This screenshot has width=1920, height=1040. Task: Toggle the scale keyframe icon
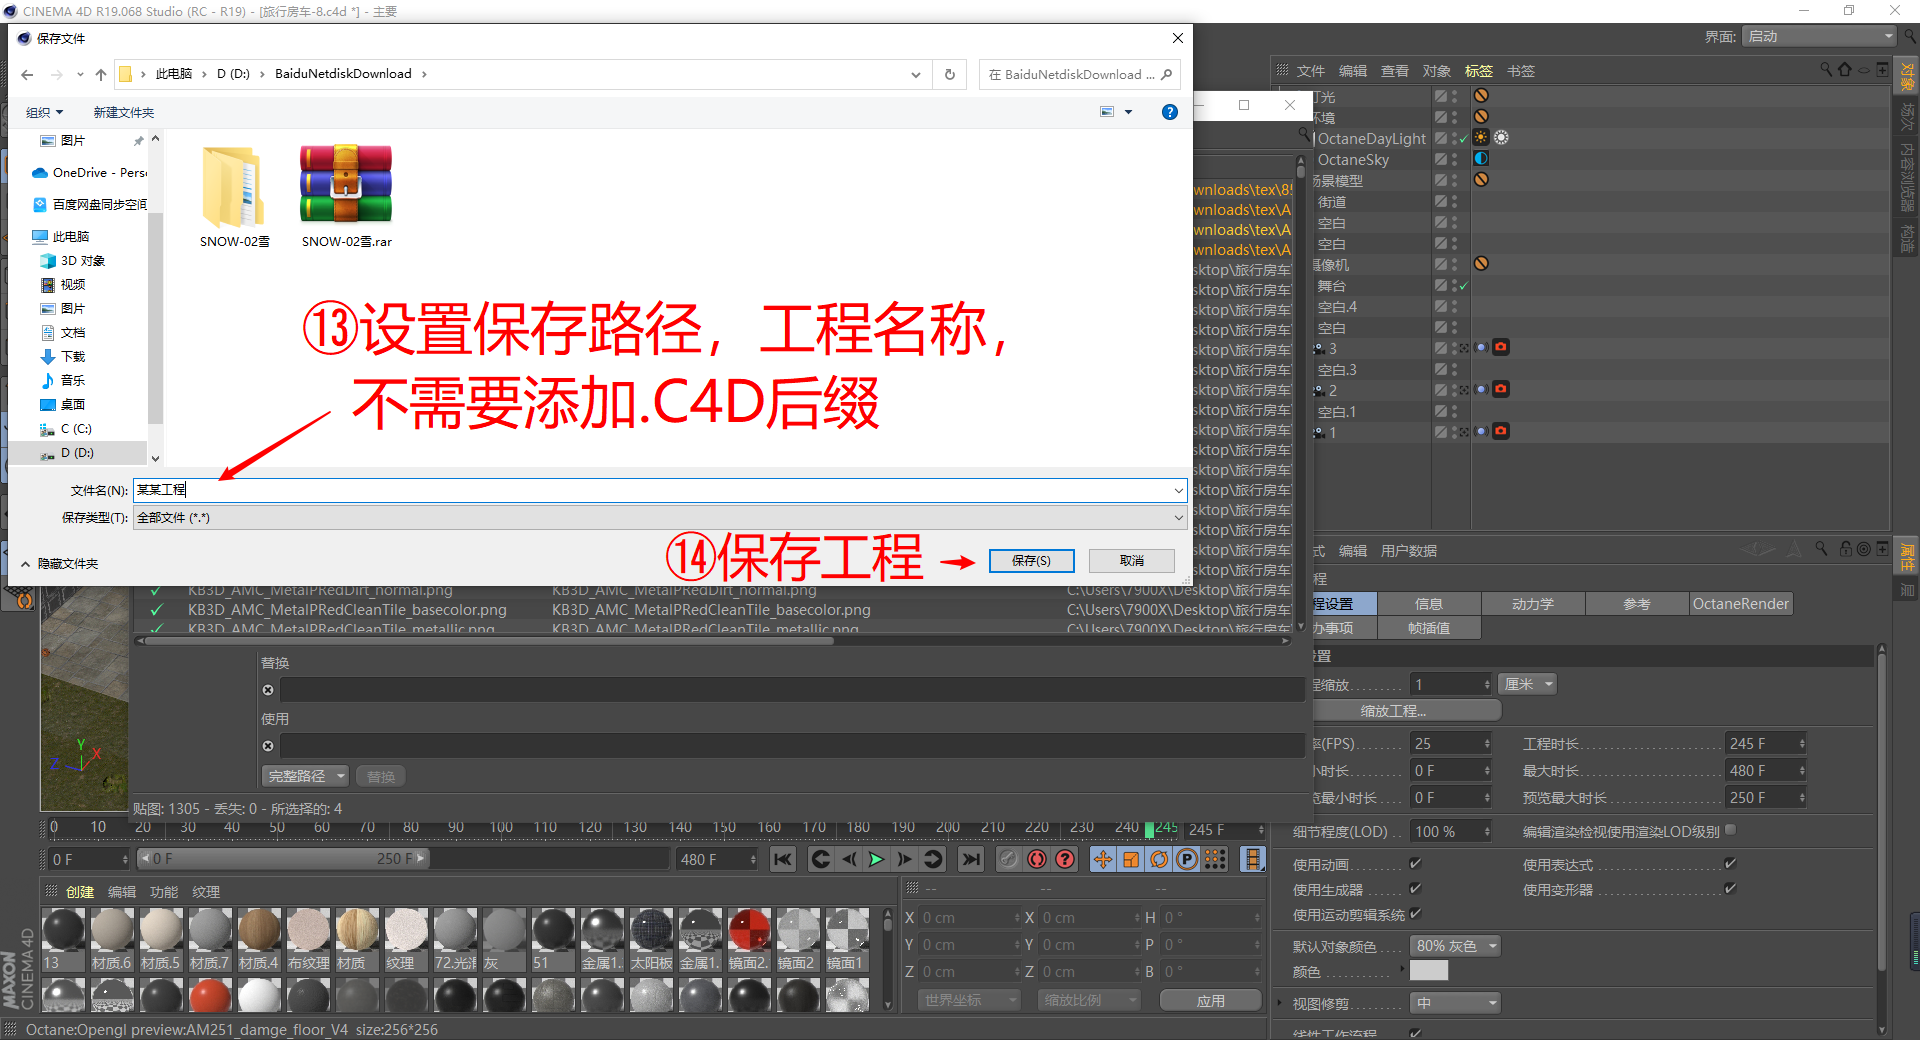[x=1130, y=859]
